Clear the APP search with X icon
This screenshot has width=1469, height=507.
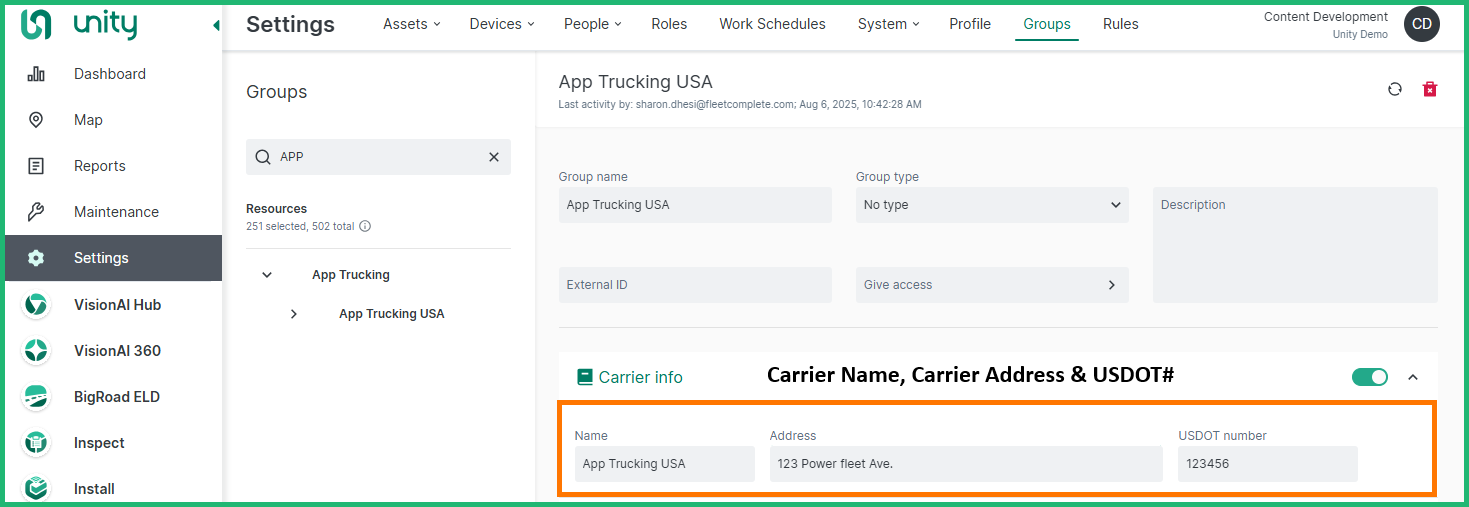pos(493,157)
